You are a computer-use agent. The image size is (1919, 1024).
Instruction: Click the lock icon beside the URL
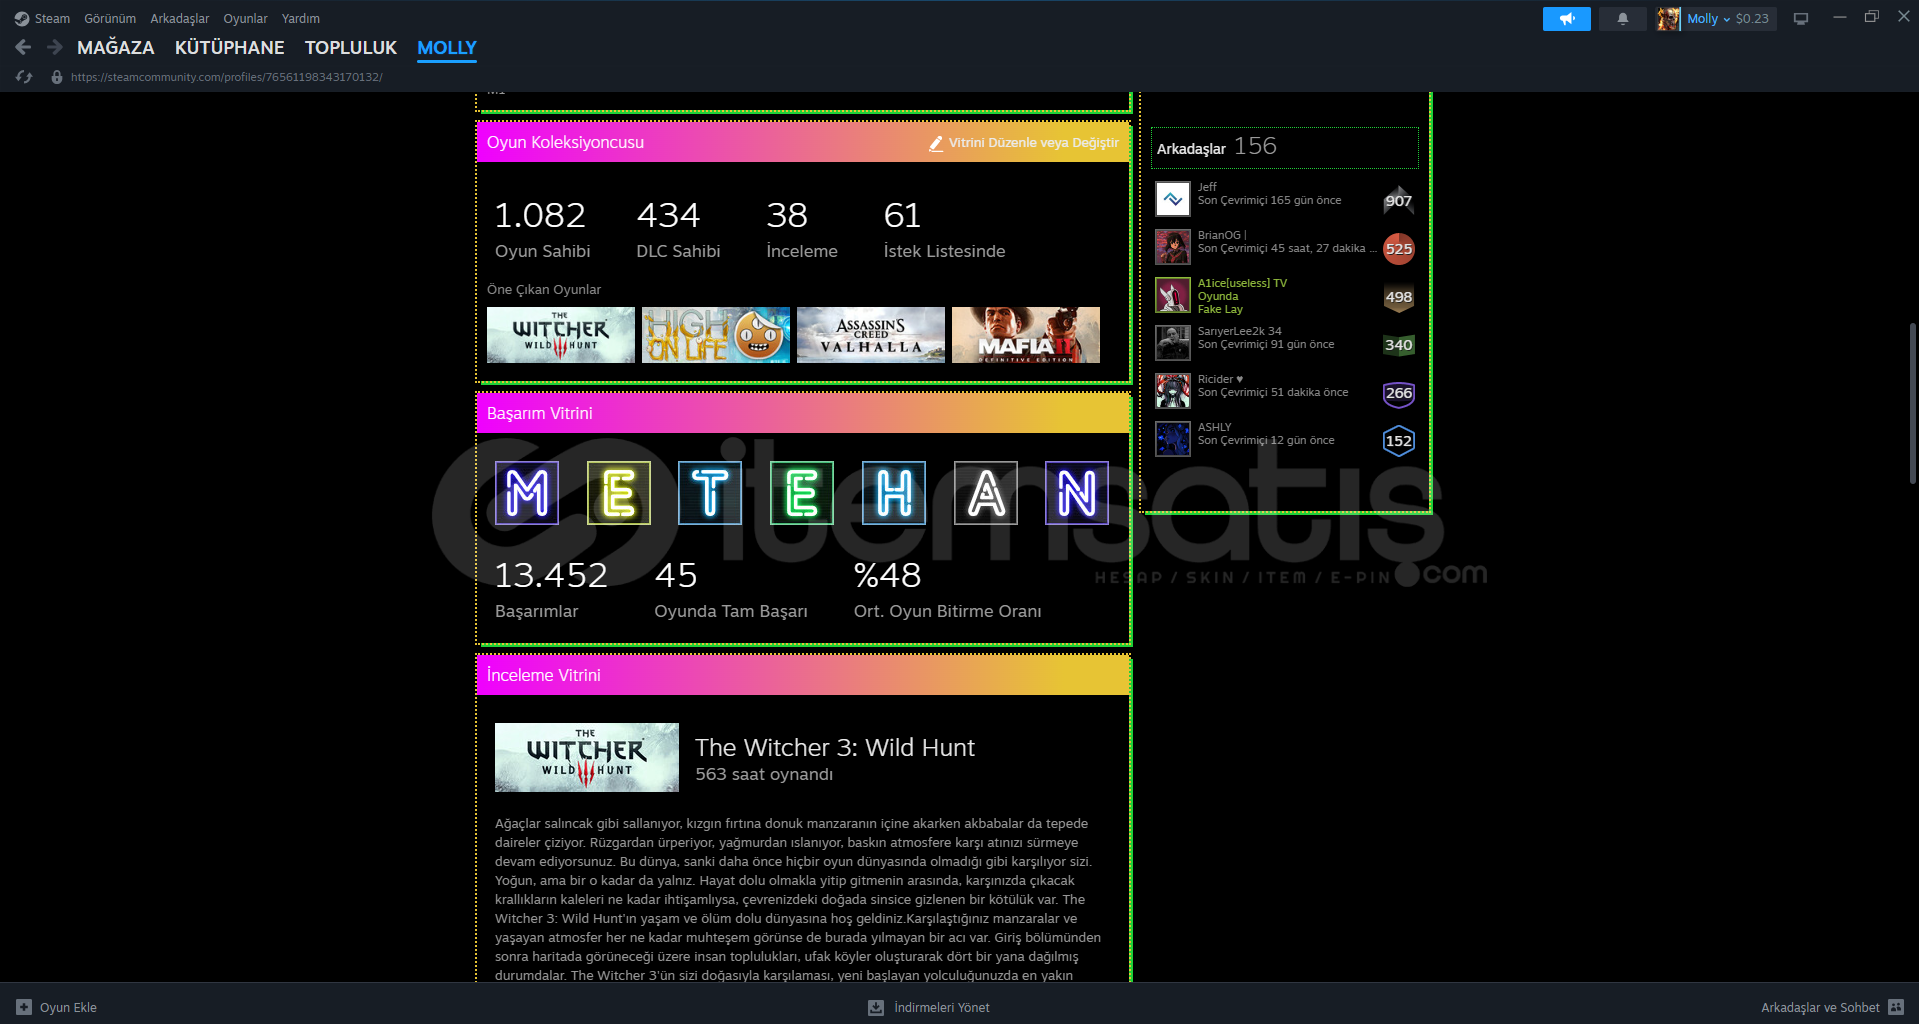click(x=57, y=77)
